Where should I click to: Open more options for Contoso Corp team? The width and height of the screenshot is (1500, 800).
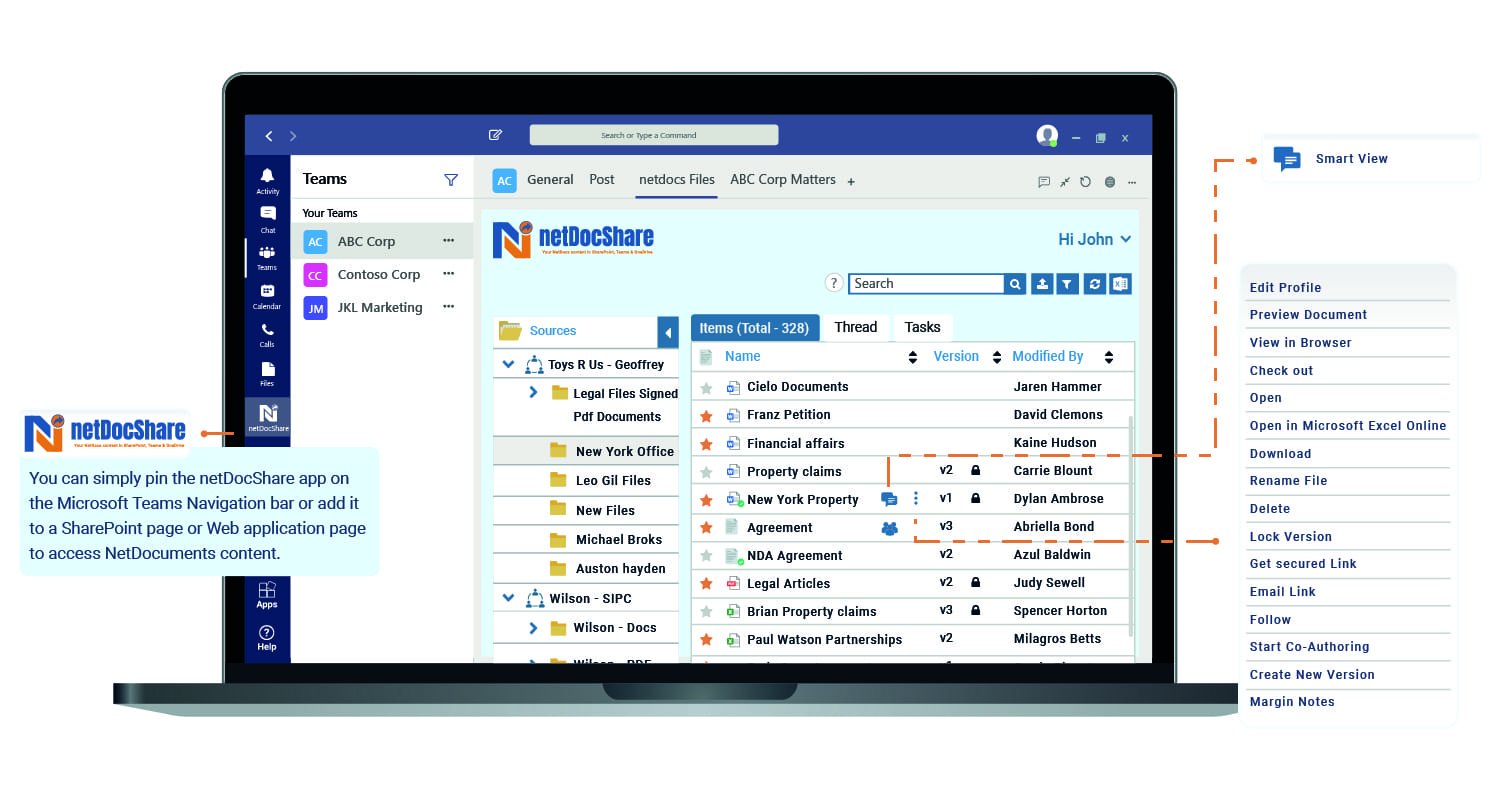[448, 274]
